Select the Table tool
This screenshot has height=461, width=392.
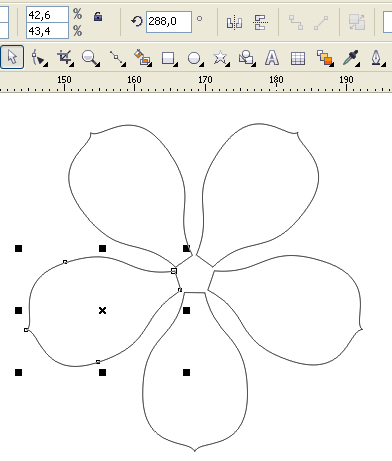[x=298, y=58]
